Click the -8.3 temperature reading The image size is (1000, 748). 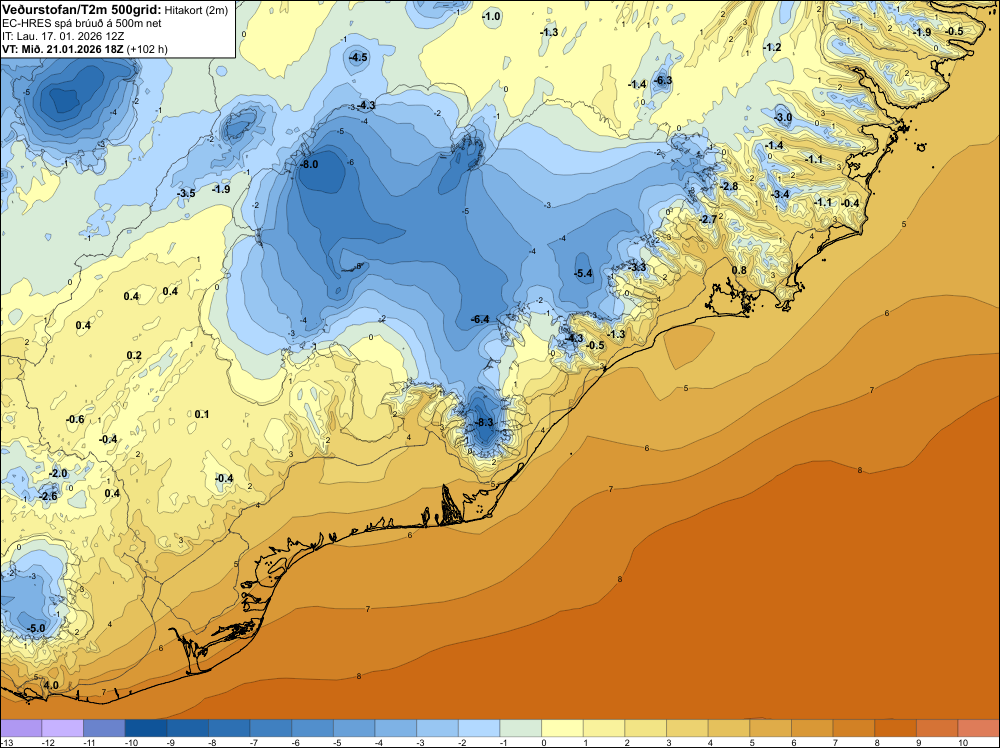[484, 422]
